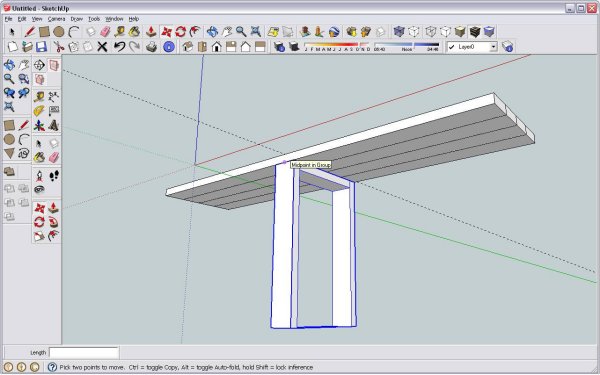Viewport: 600px width, 375px height.
Task: Select the Offset tool in top toolbar
Action: point(195,32)
